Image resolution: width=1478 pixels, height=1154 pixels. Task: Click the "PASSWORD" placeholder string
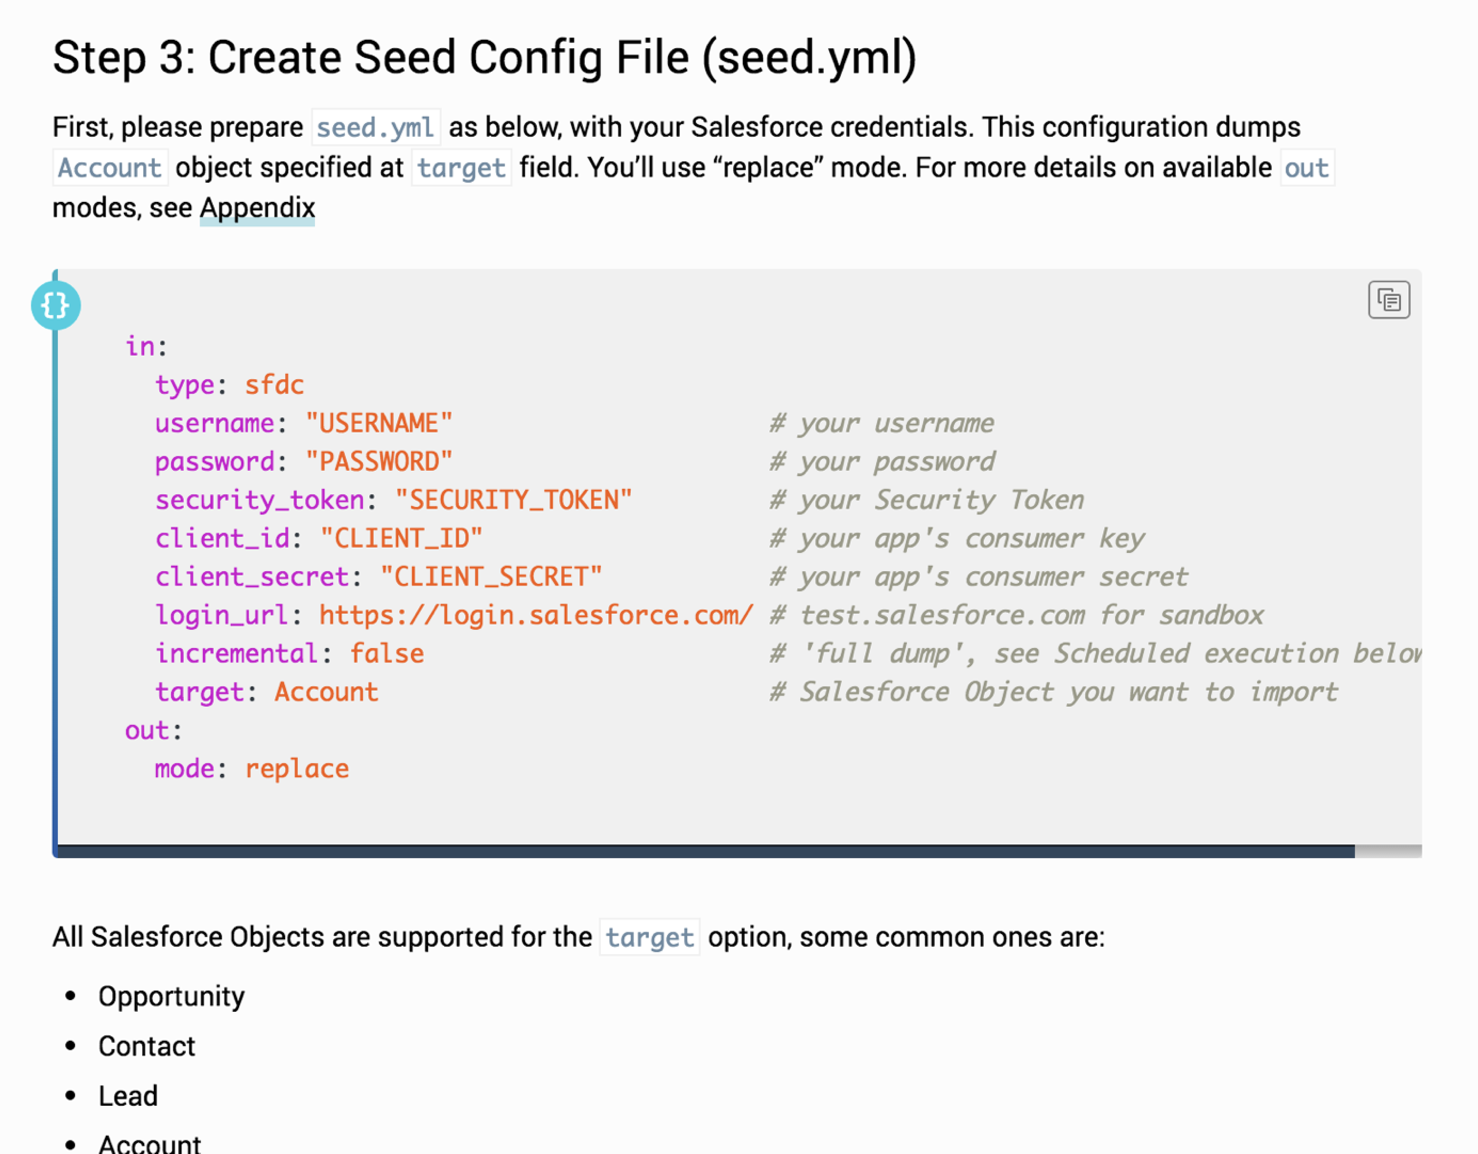tap(379, 461)
